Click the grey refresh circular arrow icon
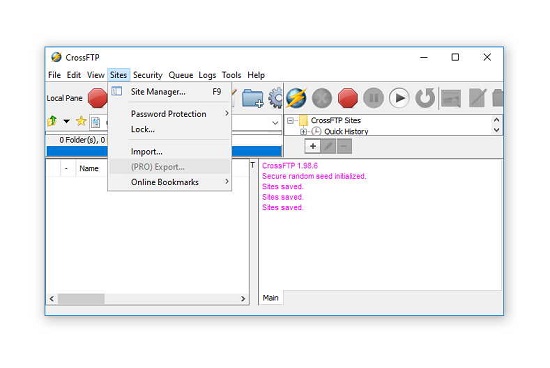The width and height of the screenshot is (550, 368). (x=425, y=98)
